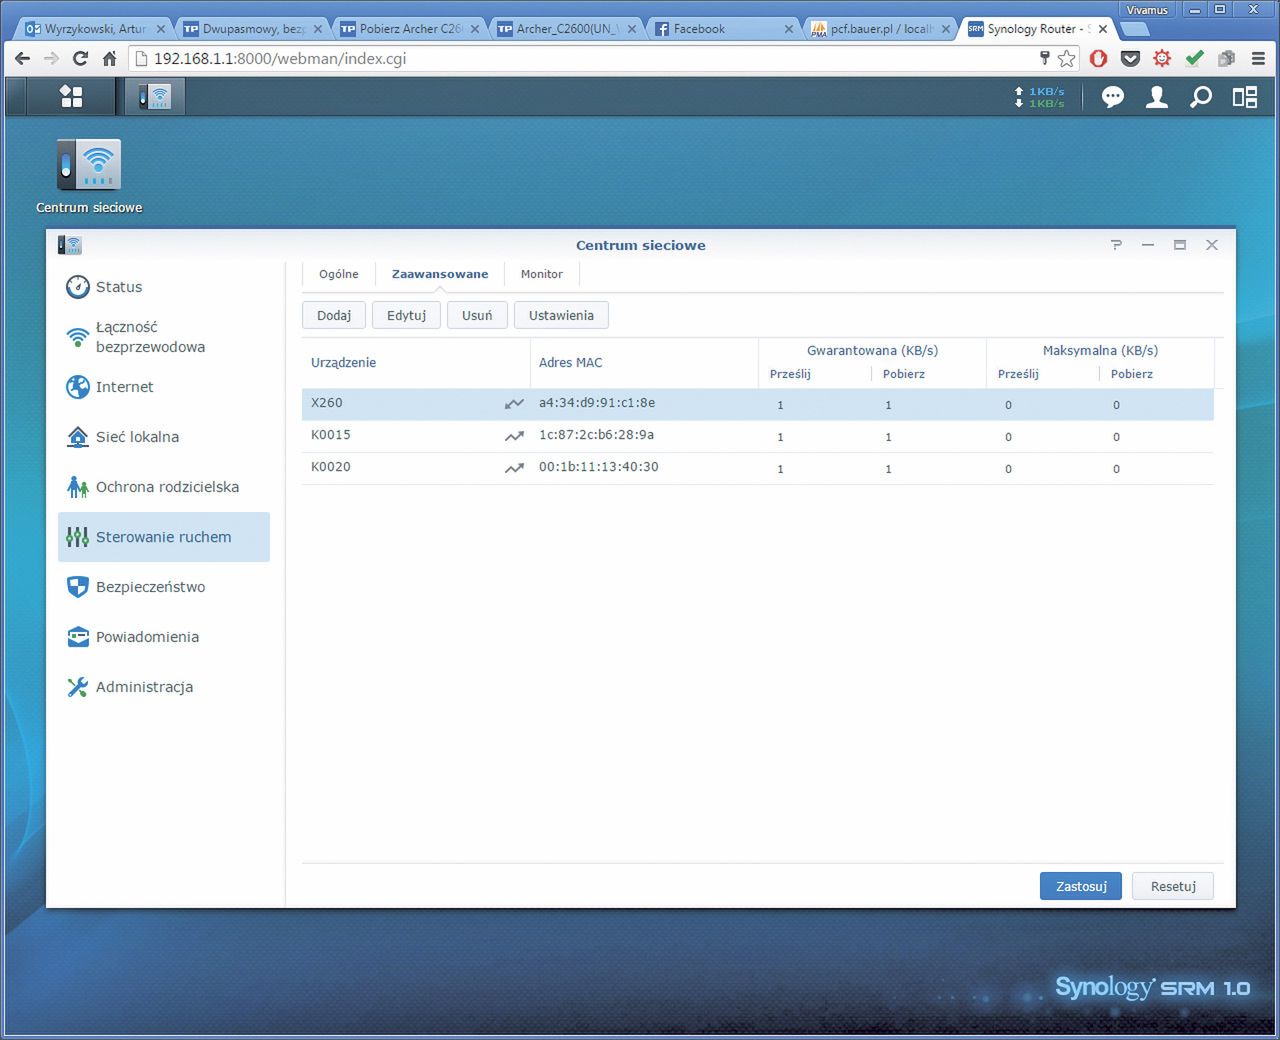Open Powiadomienia section
1280x1040 pixels.
[164, 637]
